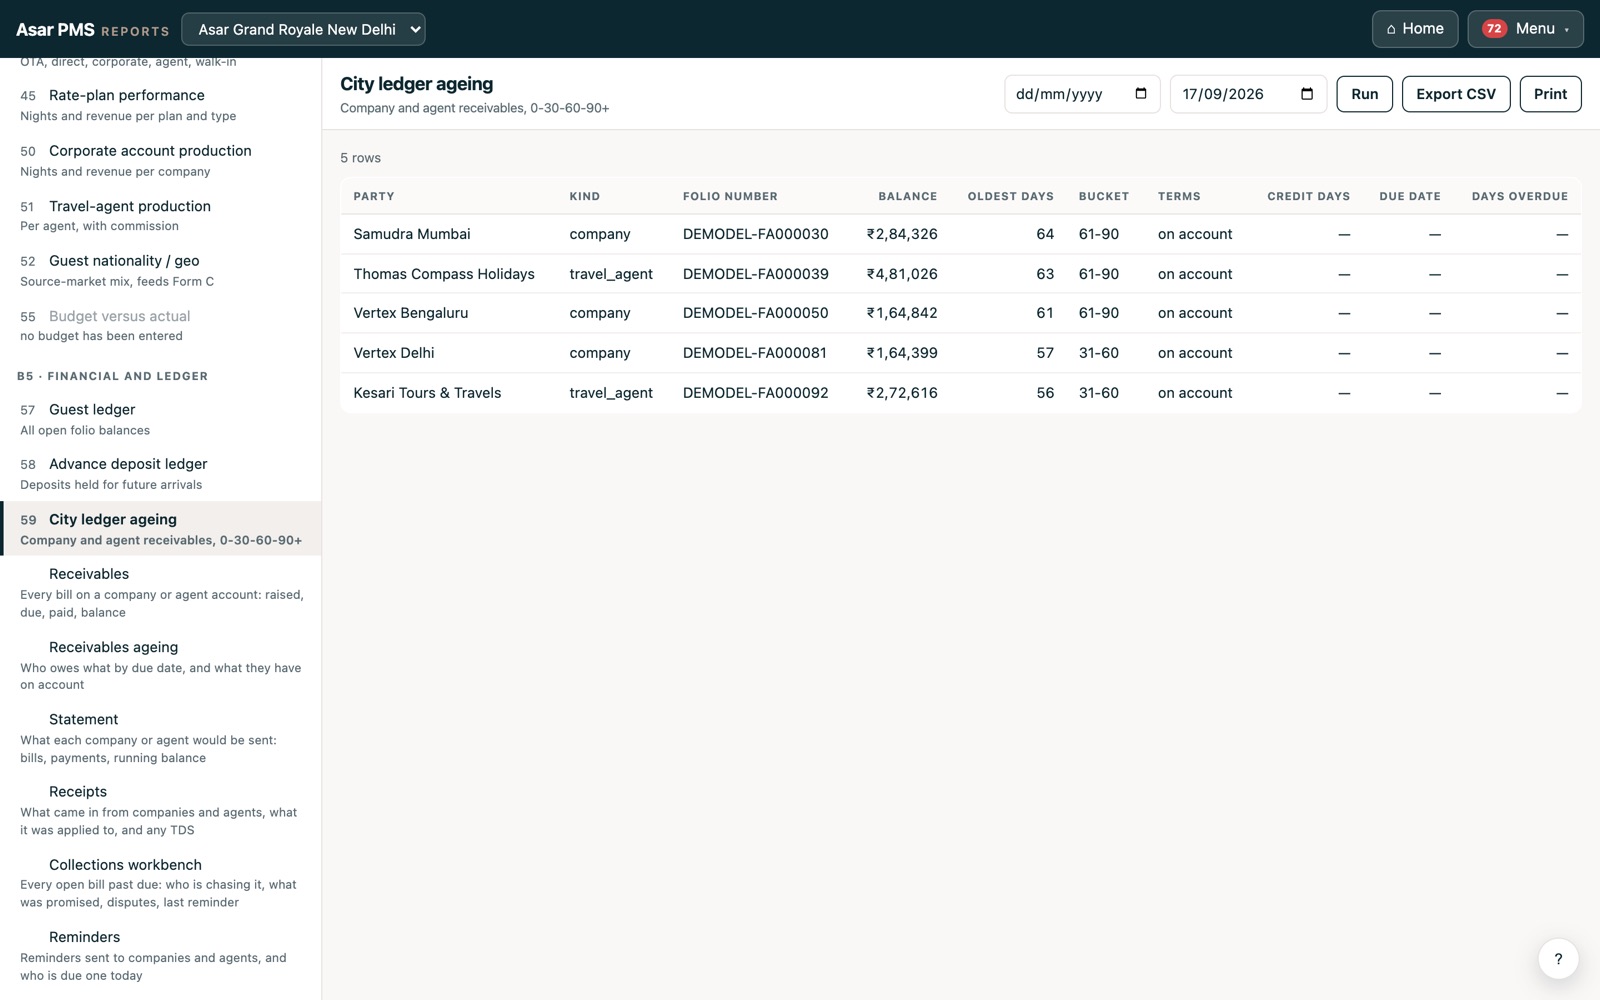Open Guest nationality / geo report
This screenshot has width=1600, height=1000.
(x=161, y=270)
